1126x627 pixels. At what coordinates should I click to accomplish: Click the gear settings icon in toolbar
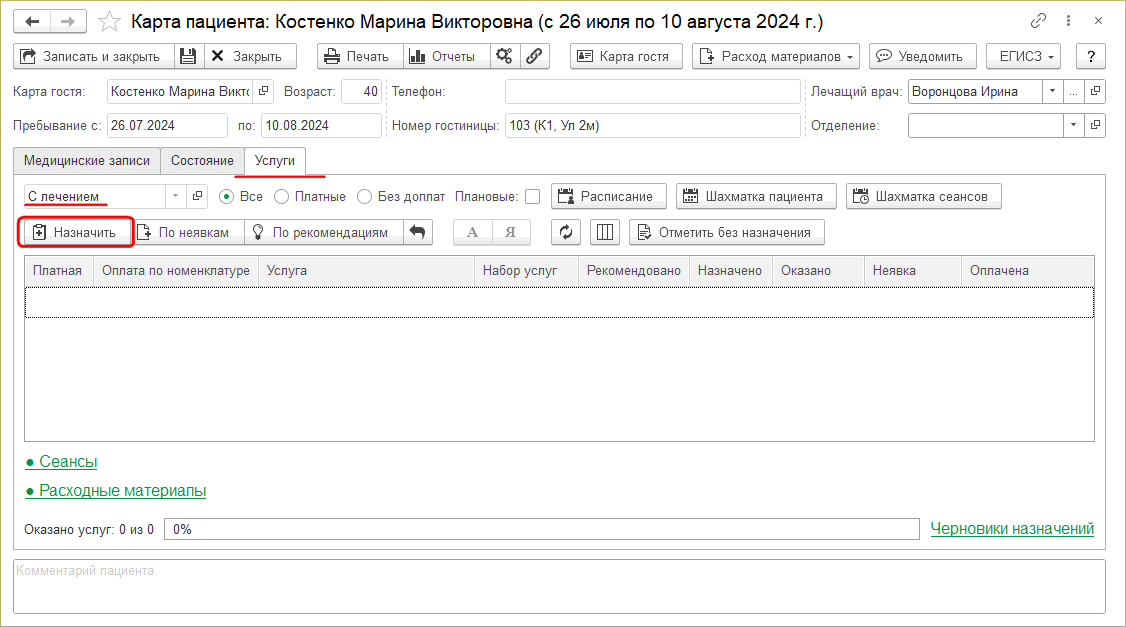click(504, 57)
